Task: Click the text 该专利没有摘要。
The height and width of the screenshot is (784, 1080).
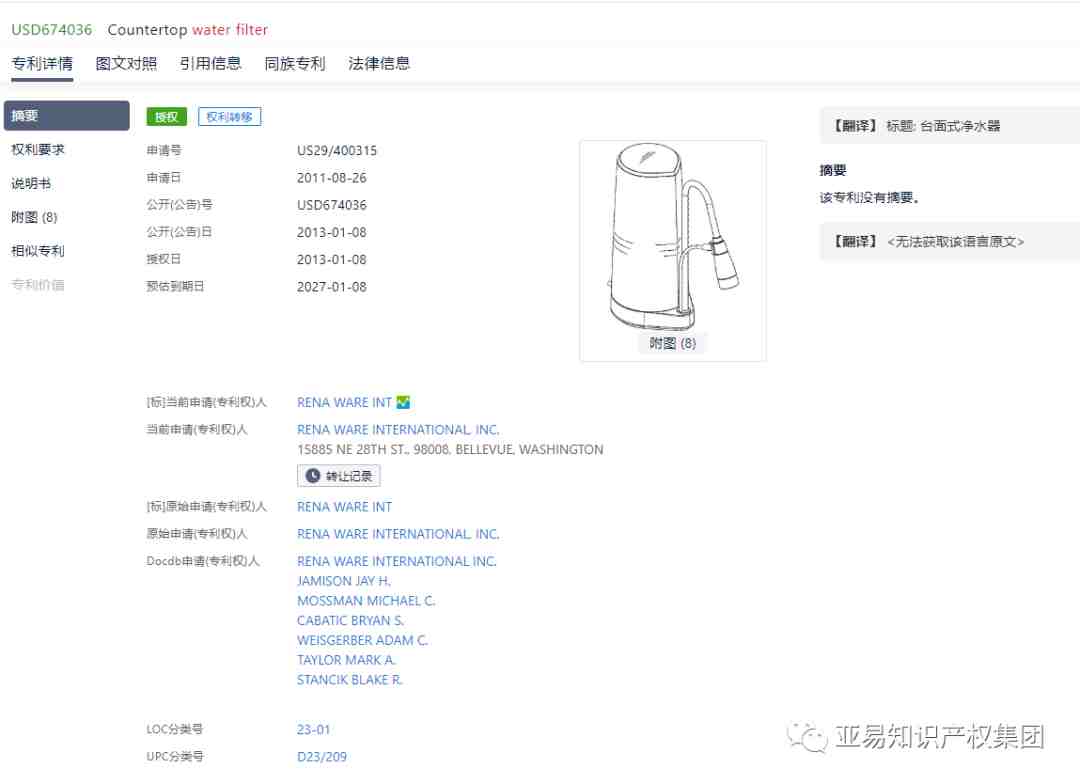Action: (869, 198)
